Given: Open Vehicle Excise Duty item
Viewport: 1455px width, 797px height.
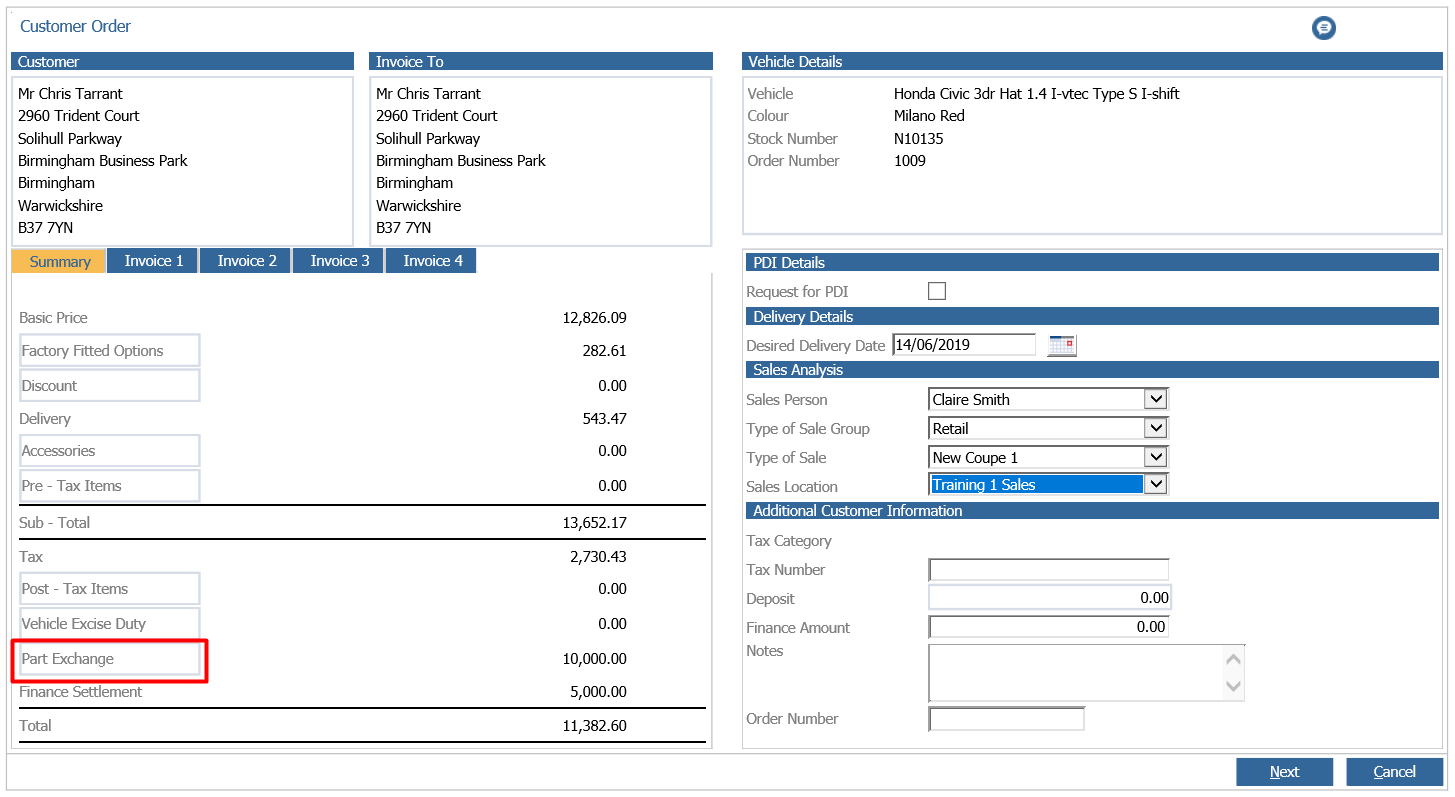Looking at the screenshot, I should 110,624.
